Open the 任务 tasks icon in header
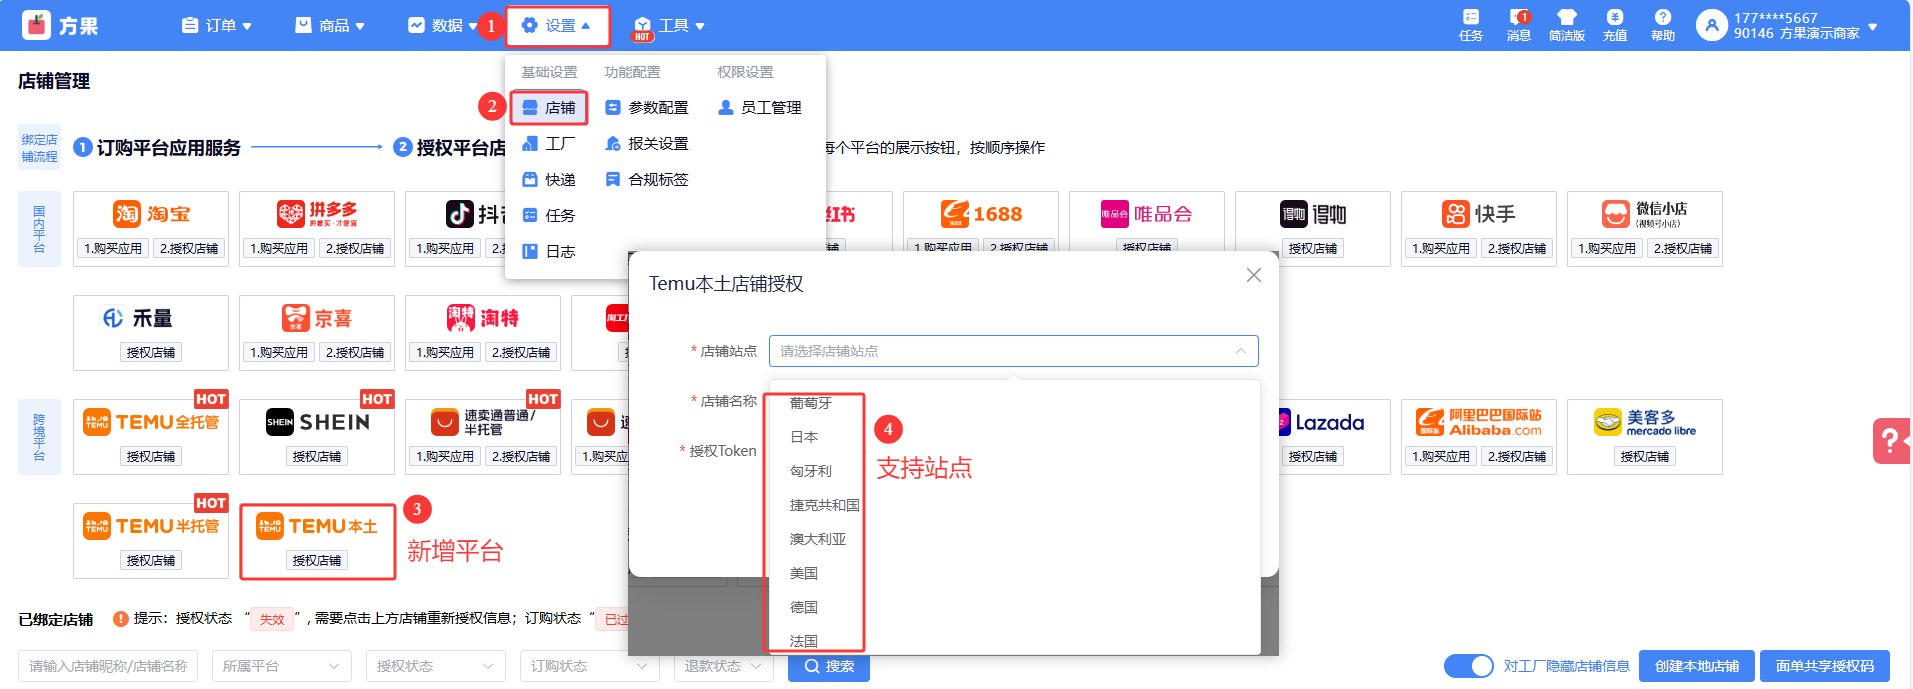This screenshot has height=689, width=1913. 1470,25
